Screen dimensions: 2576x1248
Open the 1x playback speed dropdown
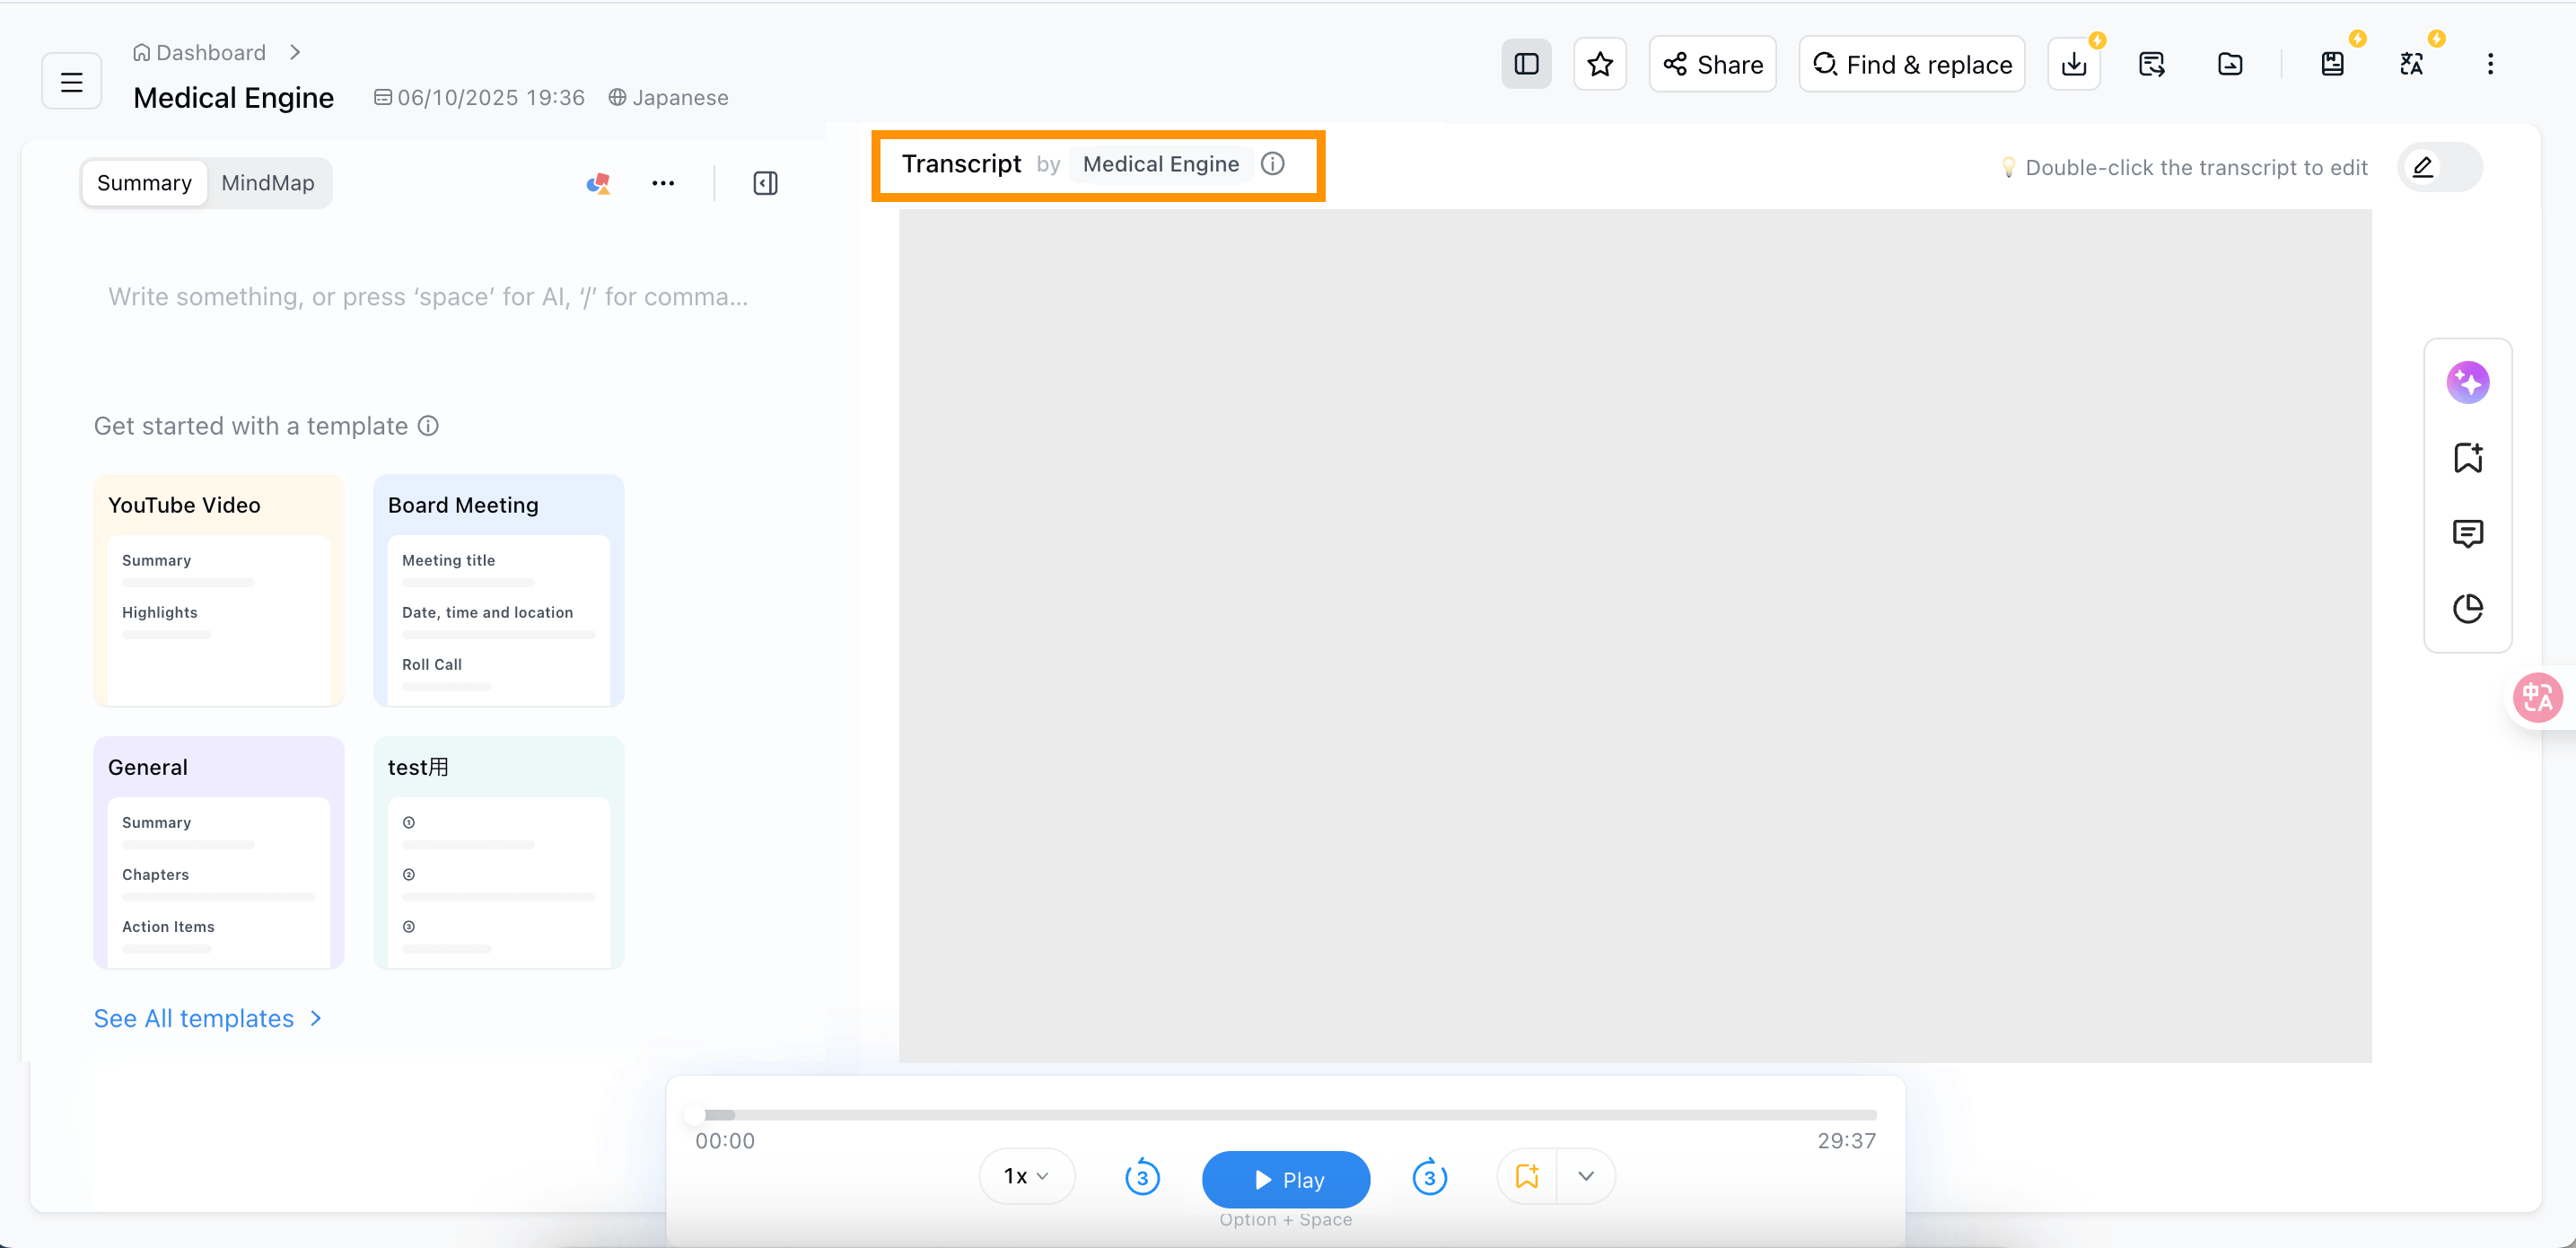click(1027, 1176)
